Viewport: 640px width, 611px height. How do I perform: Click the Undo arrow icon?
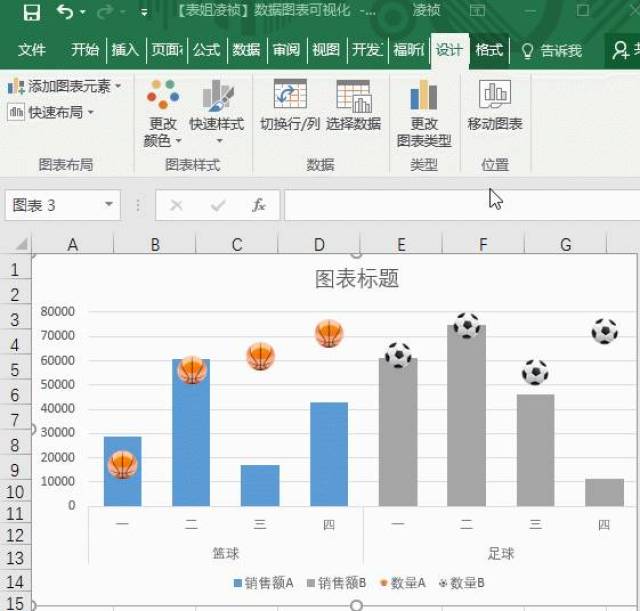65,11
